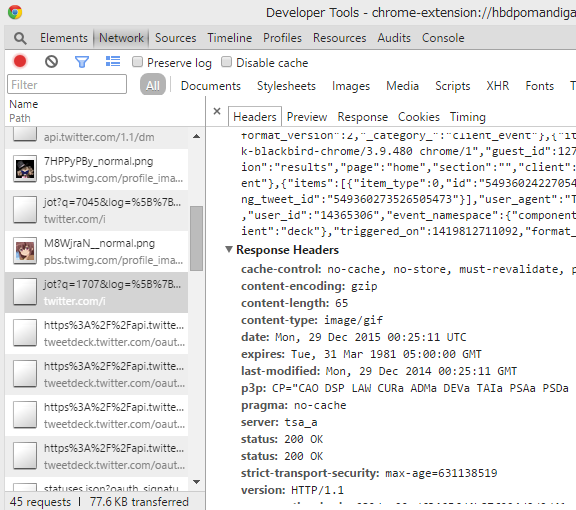Screen dimensions: 576x510
Task: Select the All filter button
Action: coord(153,85)
